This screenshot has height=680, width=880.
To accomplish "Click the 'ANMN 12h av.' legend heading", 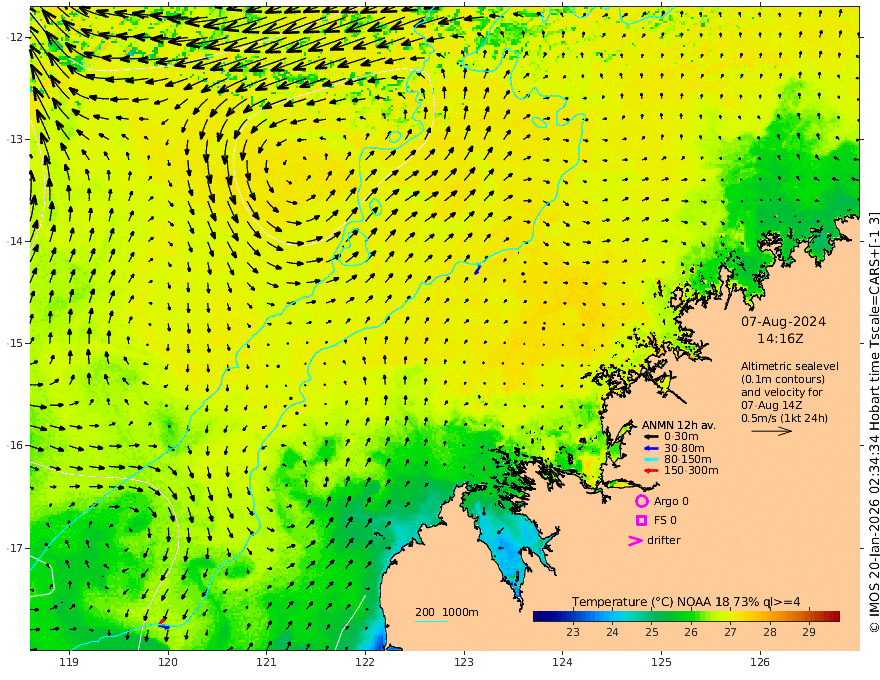I will tap(679, 425).
